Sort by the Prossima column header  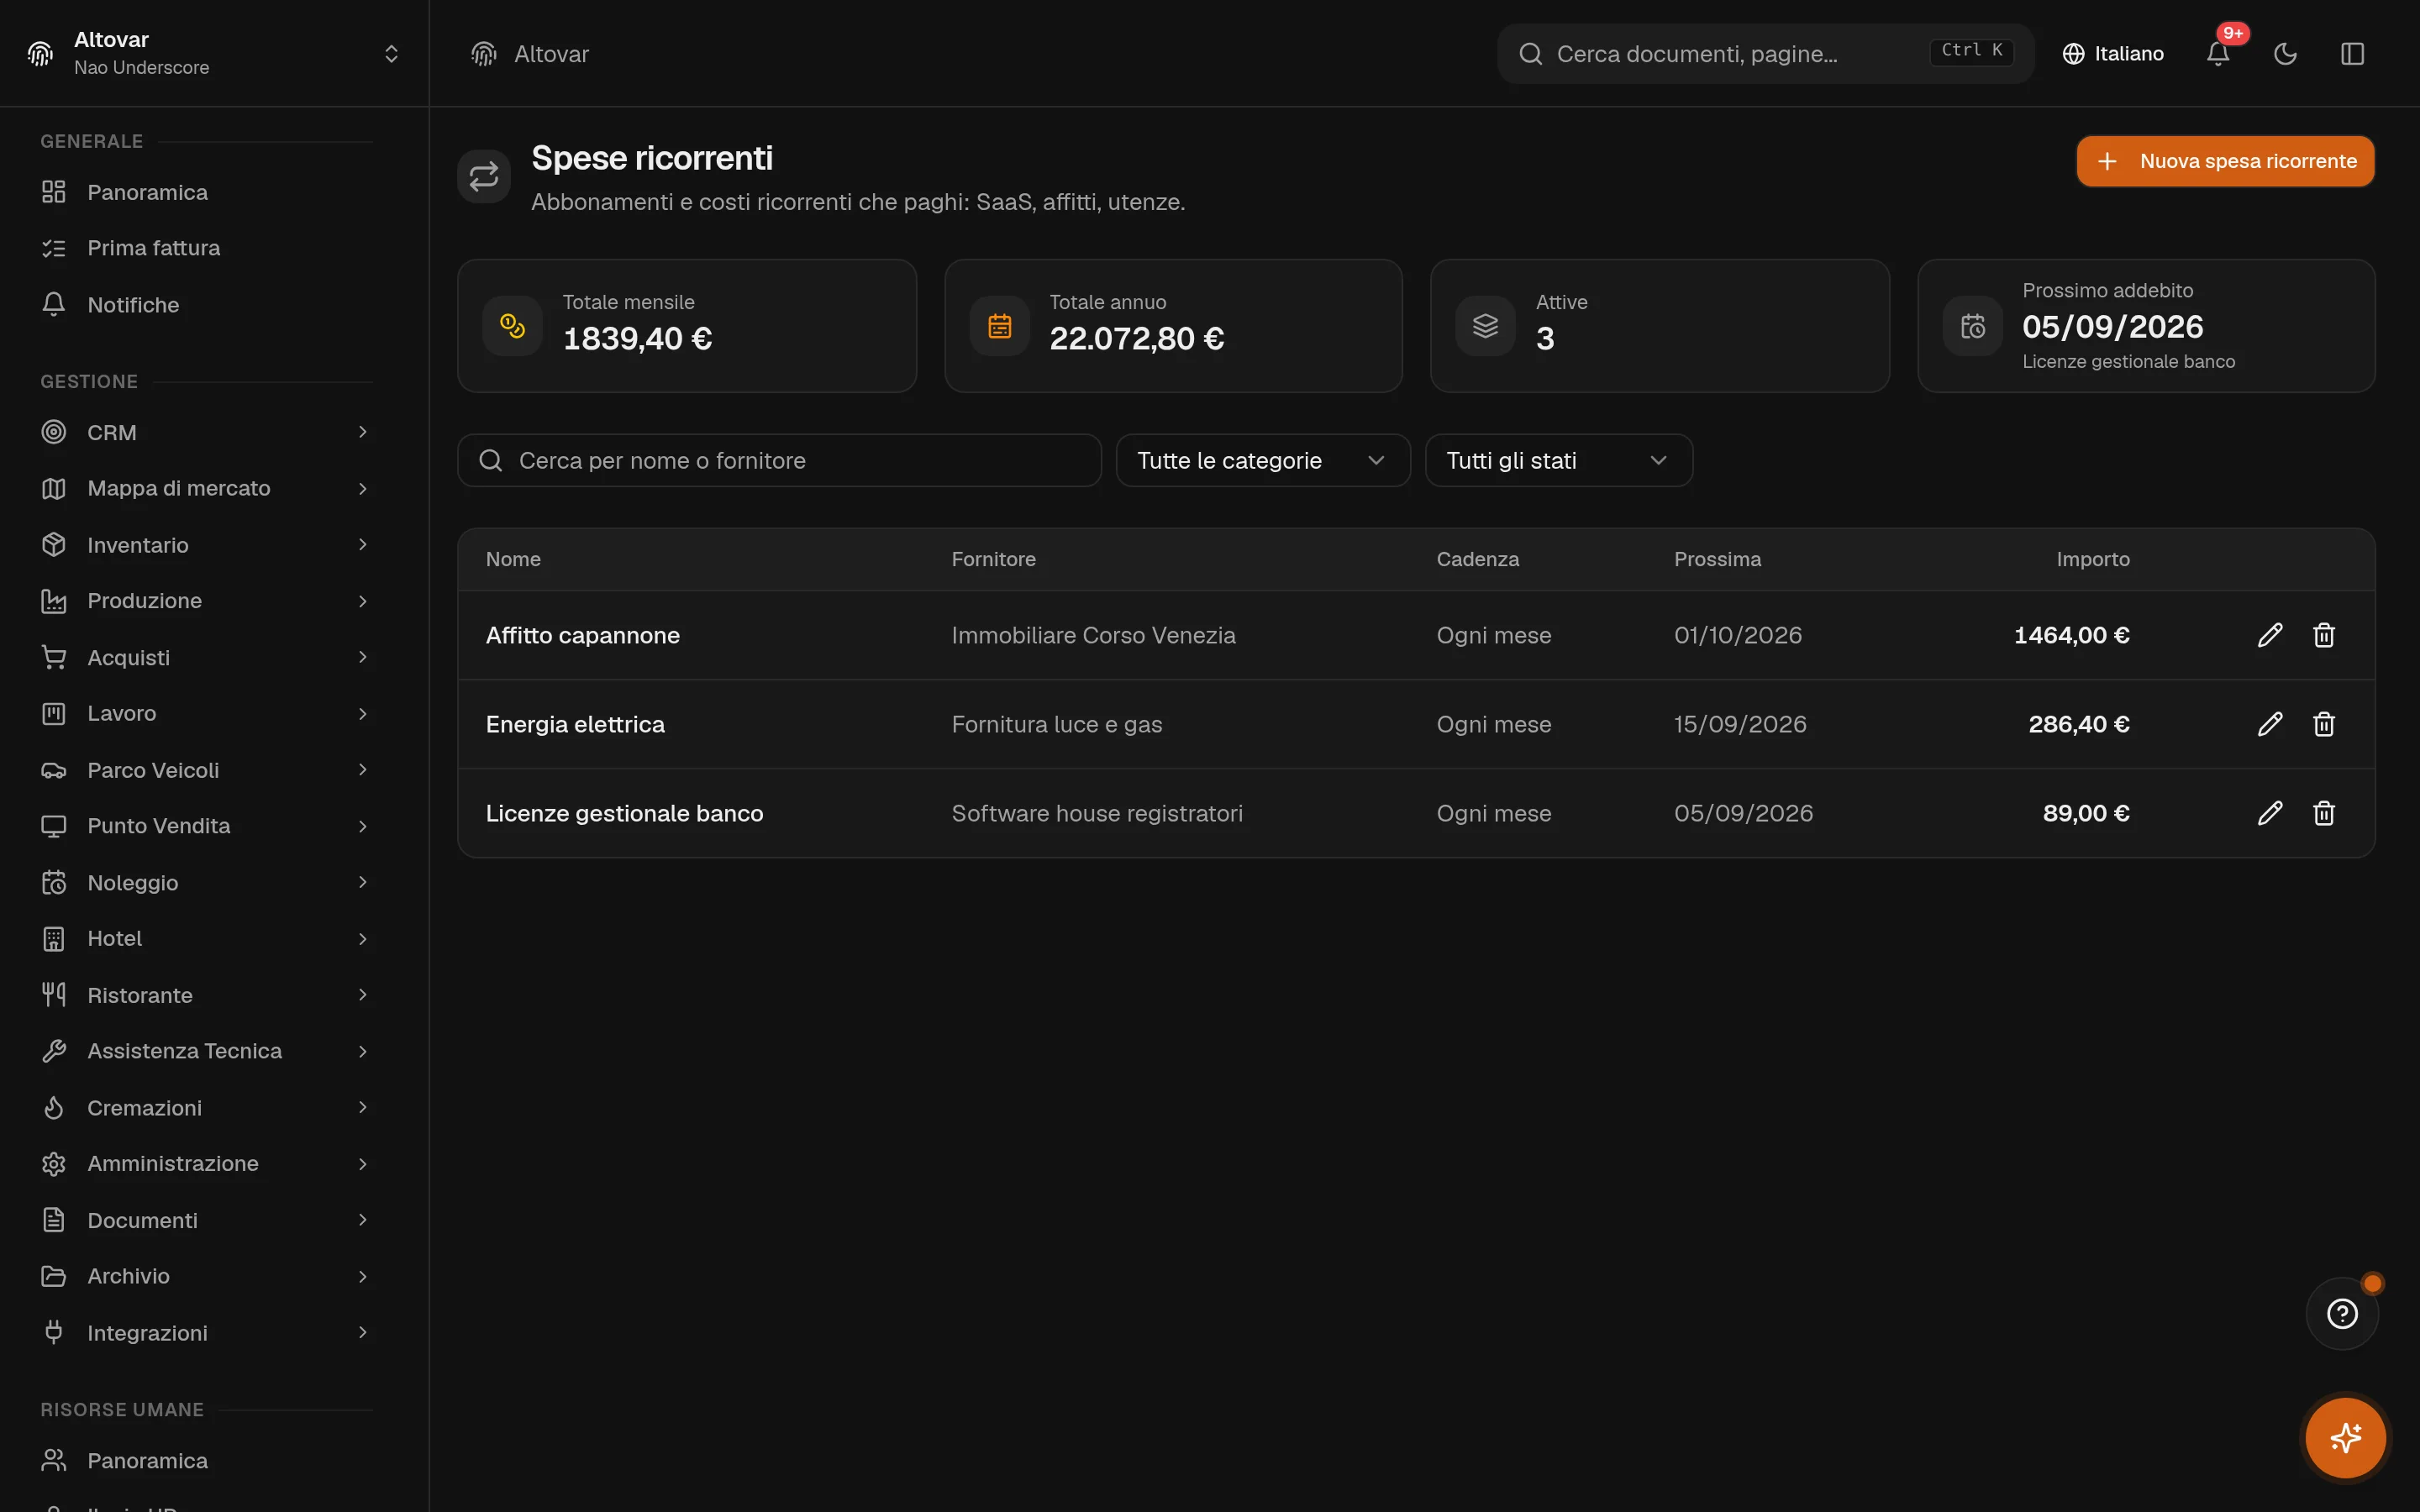1717,559
